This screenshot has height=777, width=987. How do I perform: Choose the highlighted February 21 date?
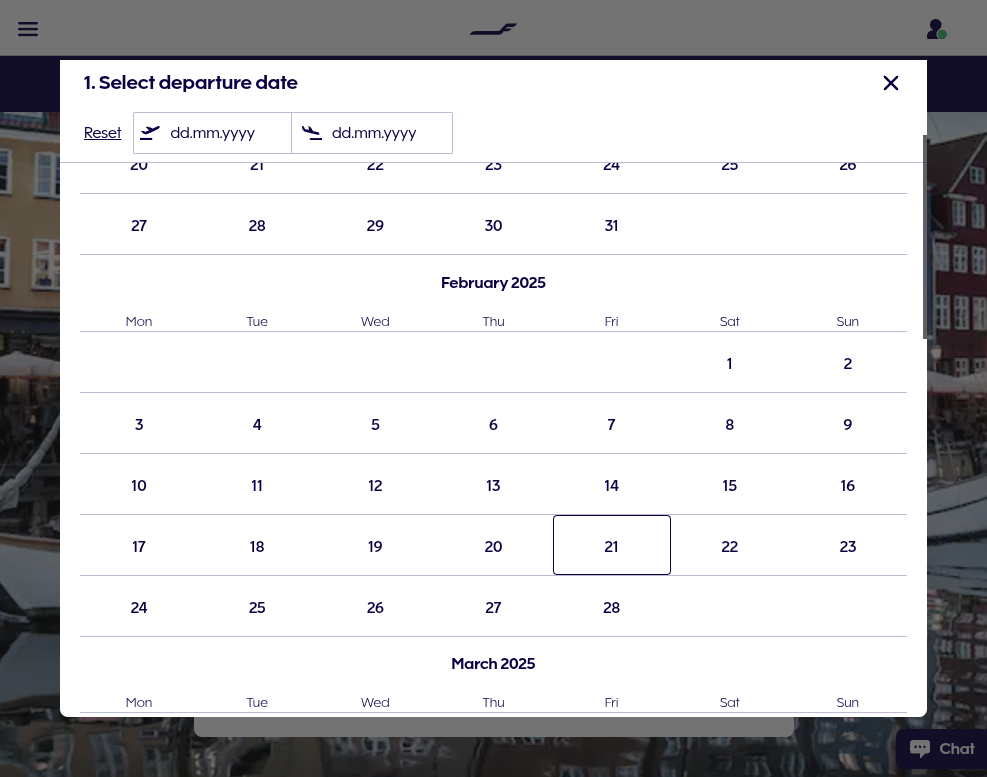(x=611, y=545)
